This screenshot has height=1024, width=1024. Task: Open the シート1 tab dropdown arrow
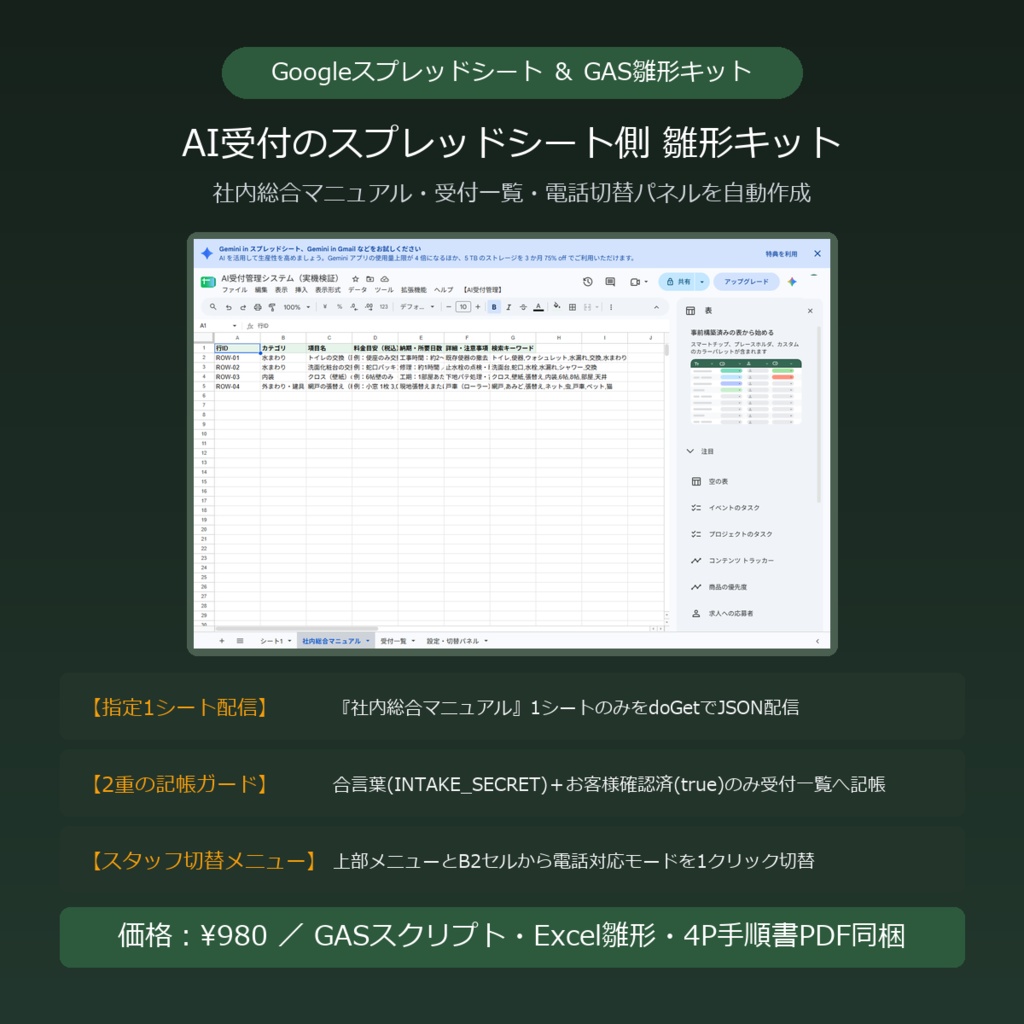289,641
